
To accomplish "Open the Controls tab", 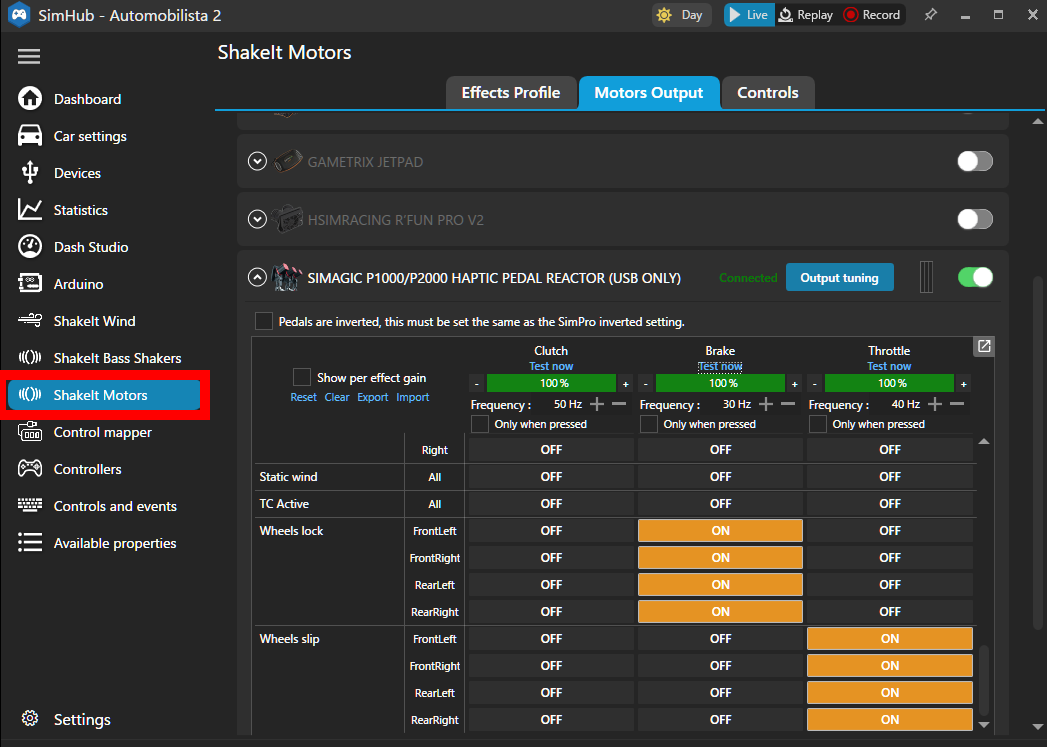I will pyautogui.click(x=768, y=93).
